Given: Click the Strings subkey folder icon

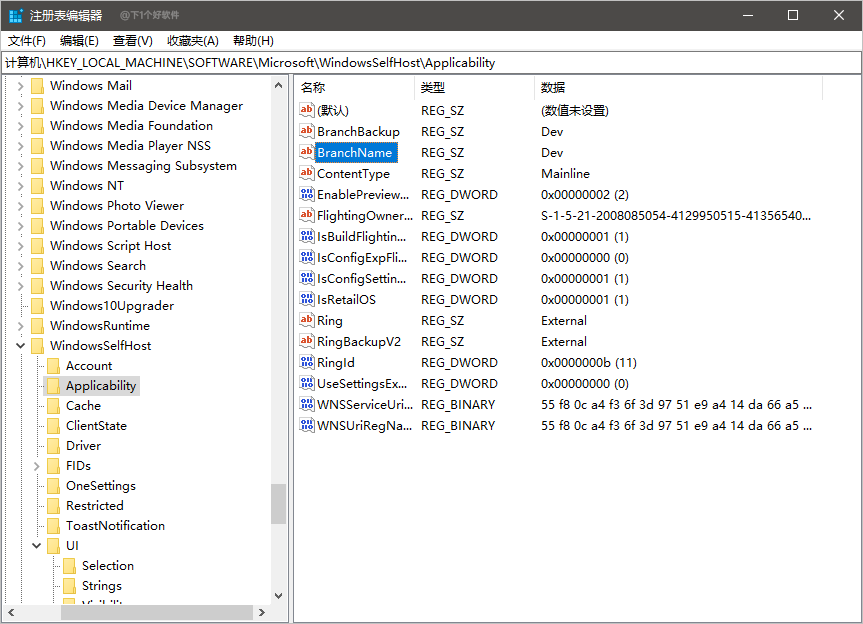Looking at the screenshot, I should (69, 585).
